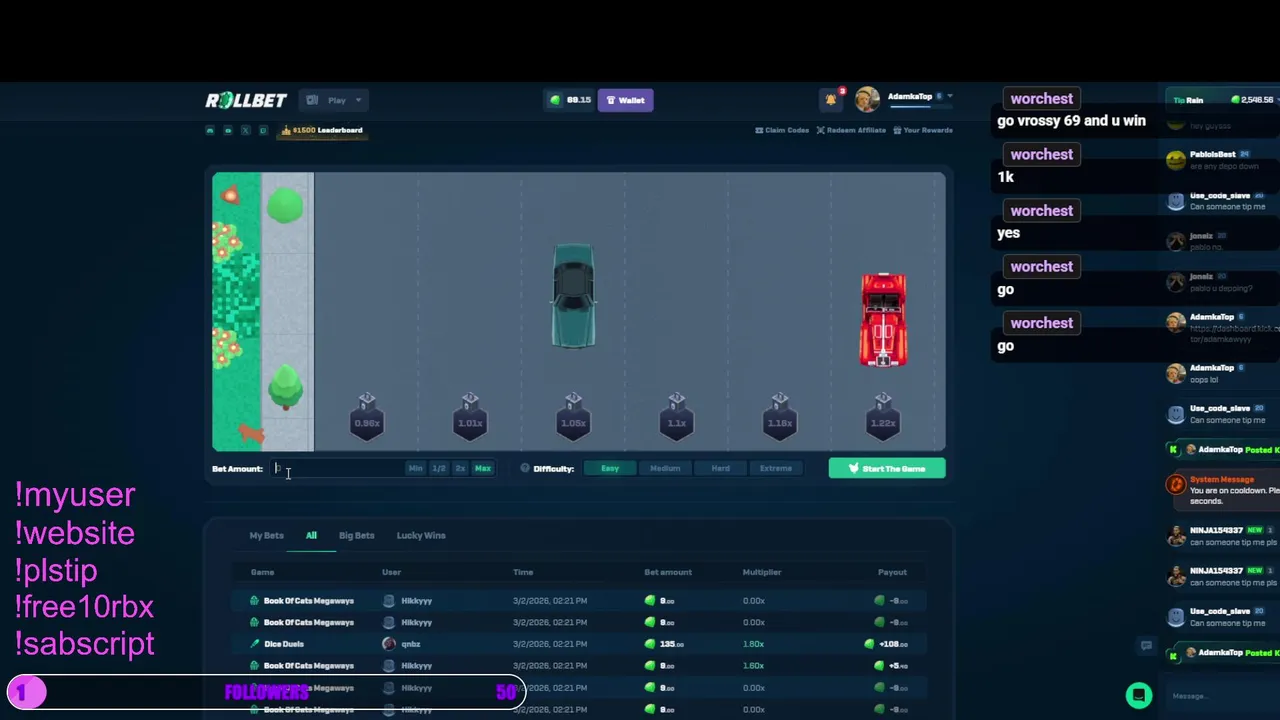Click PabloIsBest username in chat
The width and height of the screenshot is (1280, 720).
coord(1212,154)
